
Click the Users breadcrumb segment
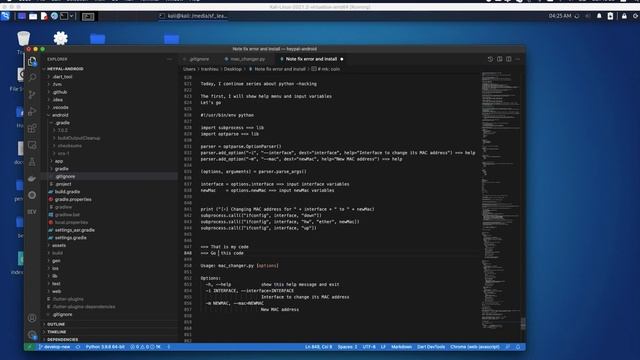[189, 69]
